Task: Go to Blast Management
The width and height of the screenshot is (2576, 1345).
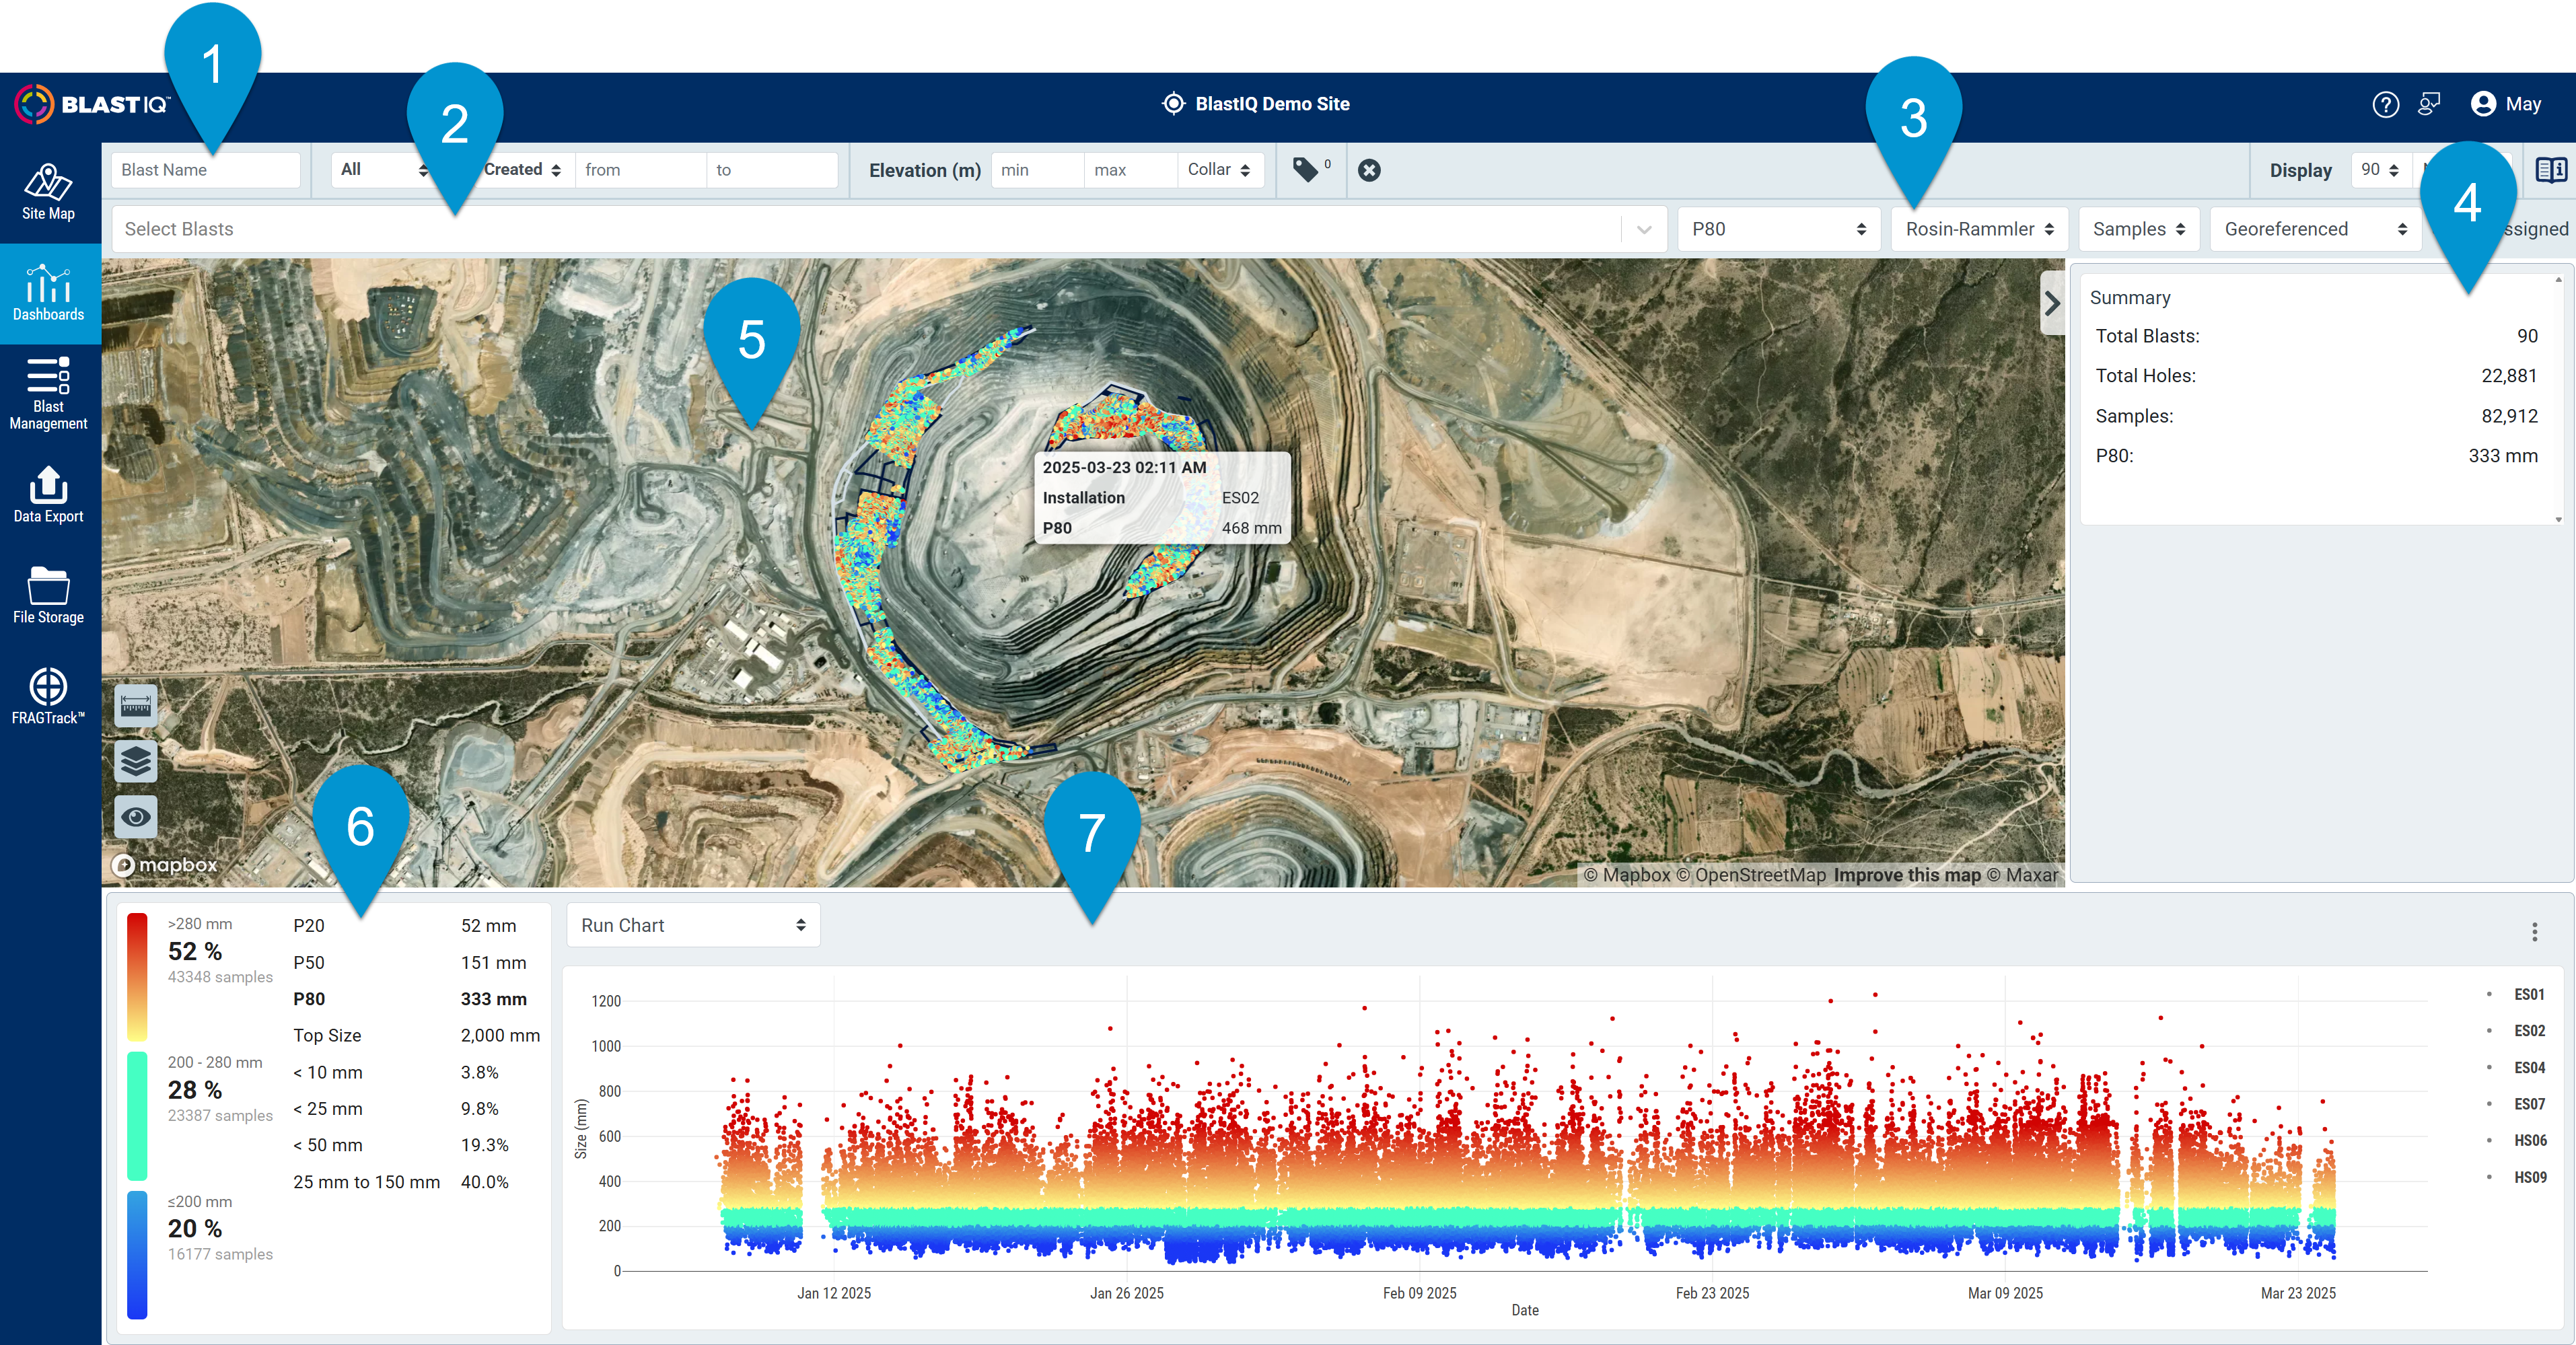Action: [x=48, y=394]
